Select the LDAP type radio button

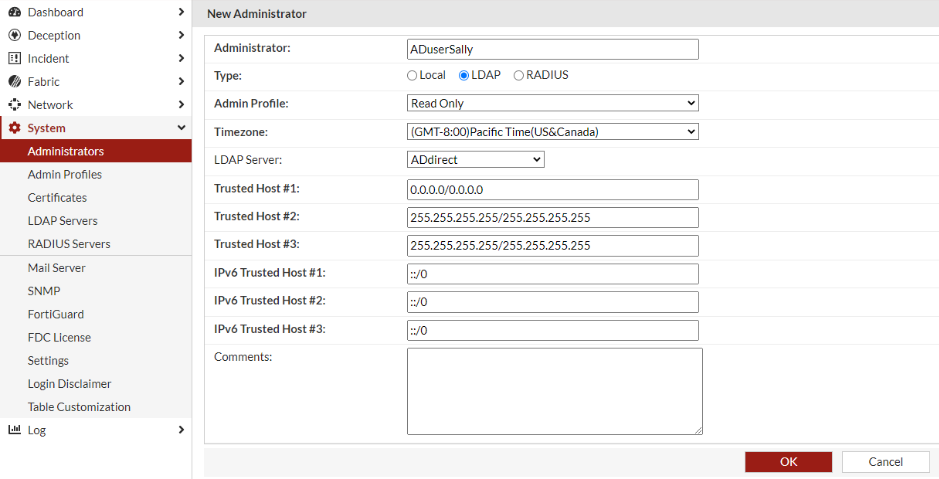click(x=464, y=75)
